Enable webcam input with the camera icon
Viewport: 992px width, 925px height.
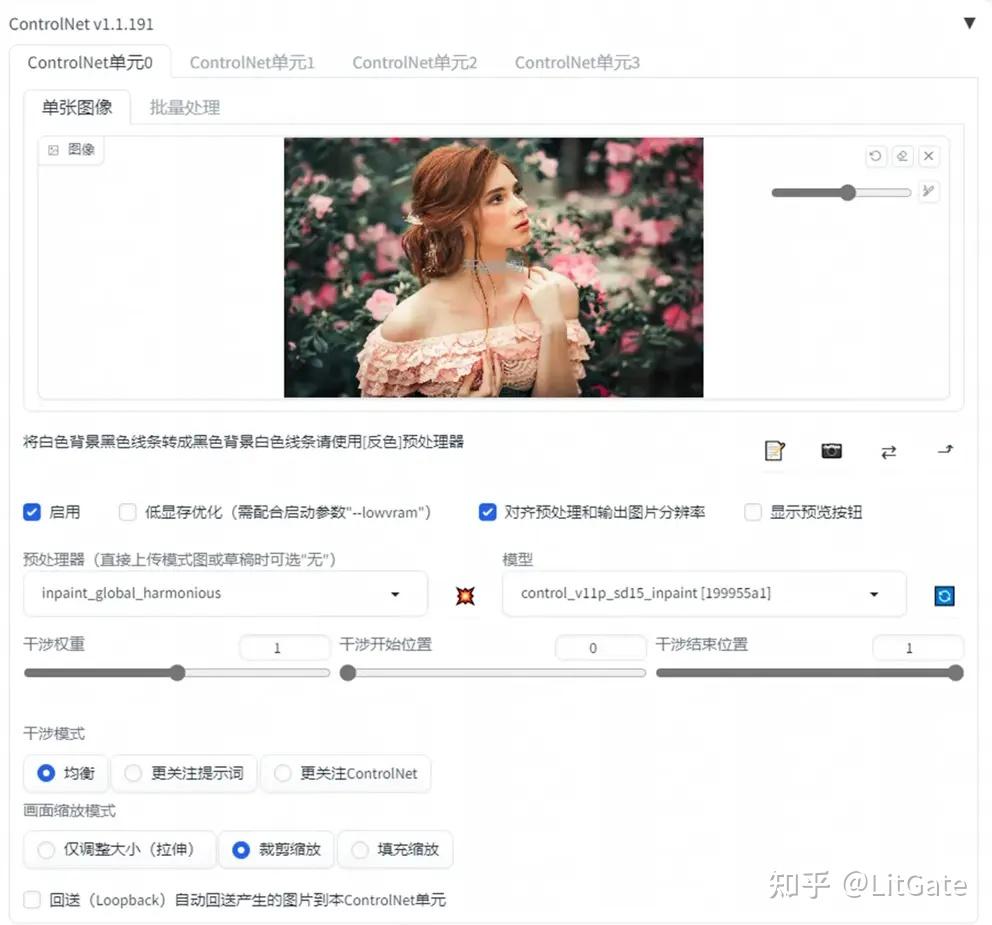point(831,451)
